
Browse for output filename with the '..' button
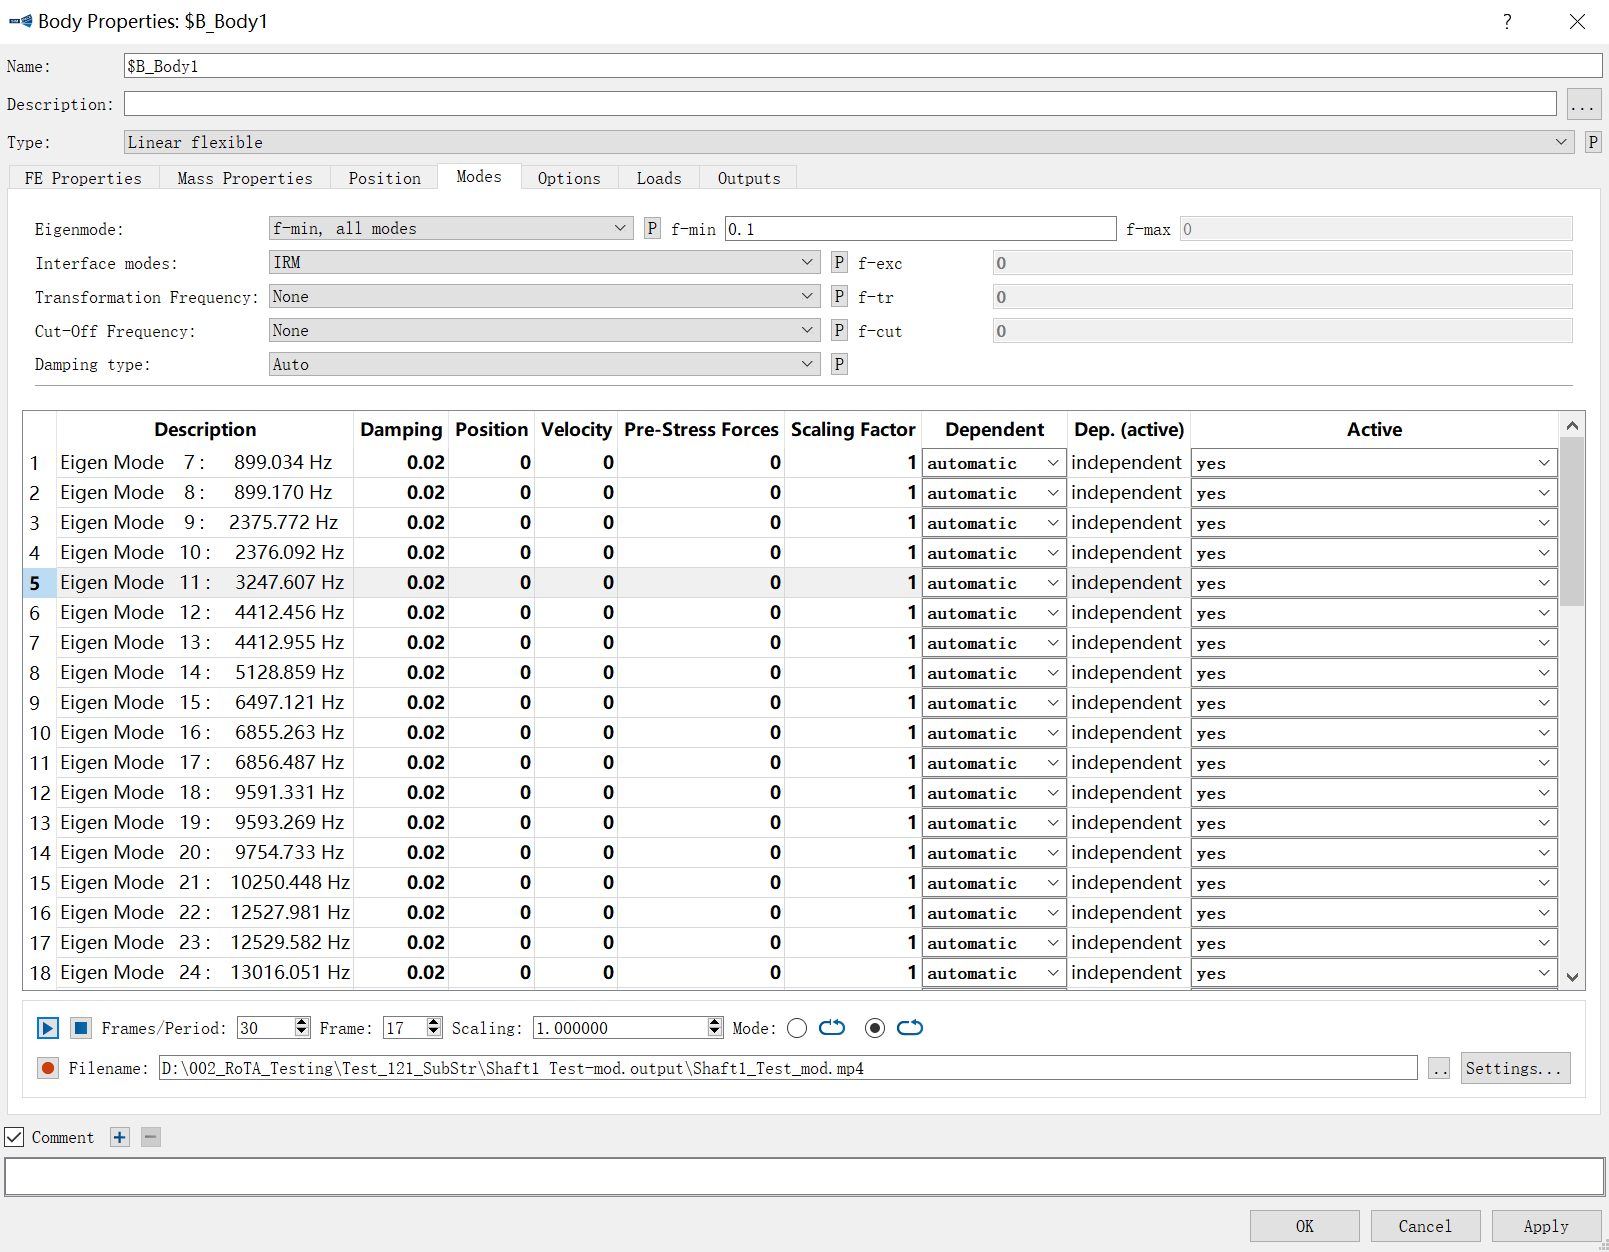tap(1439, 1068)
